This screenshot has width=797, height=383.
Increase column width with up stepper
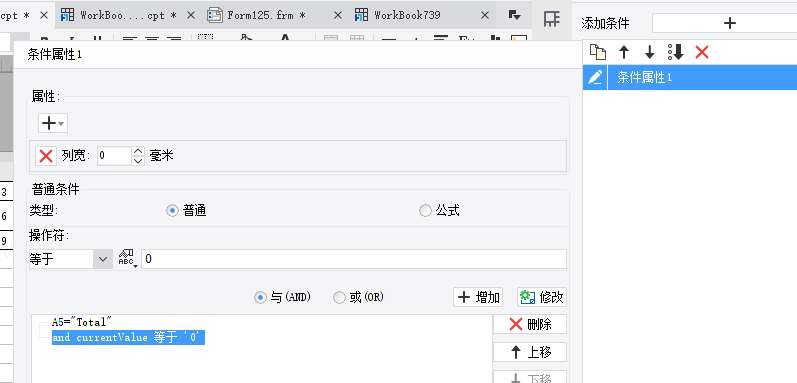pyautogui.click(x=138, y=151)
